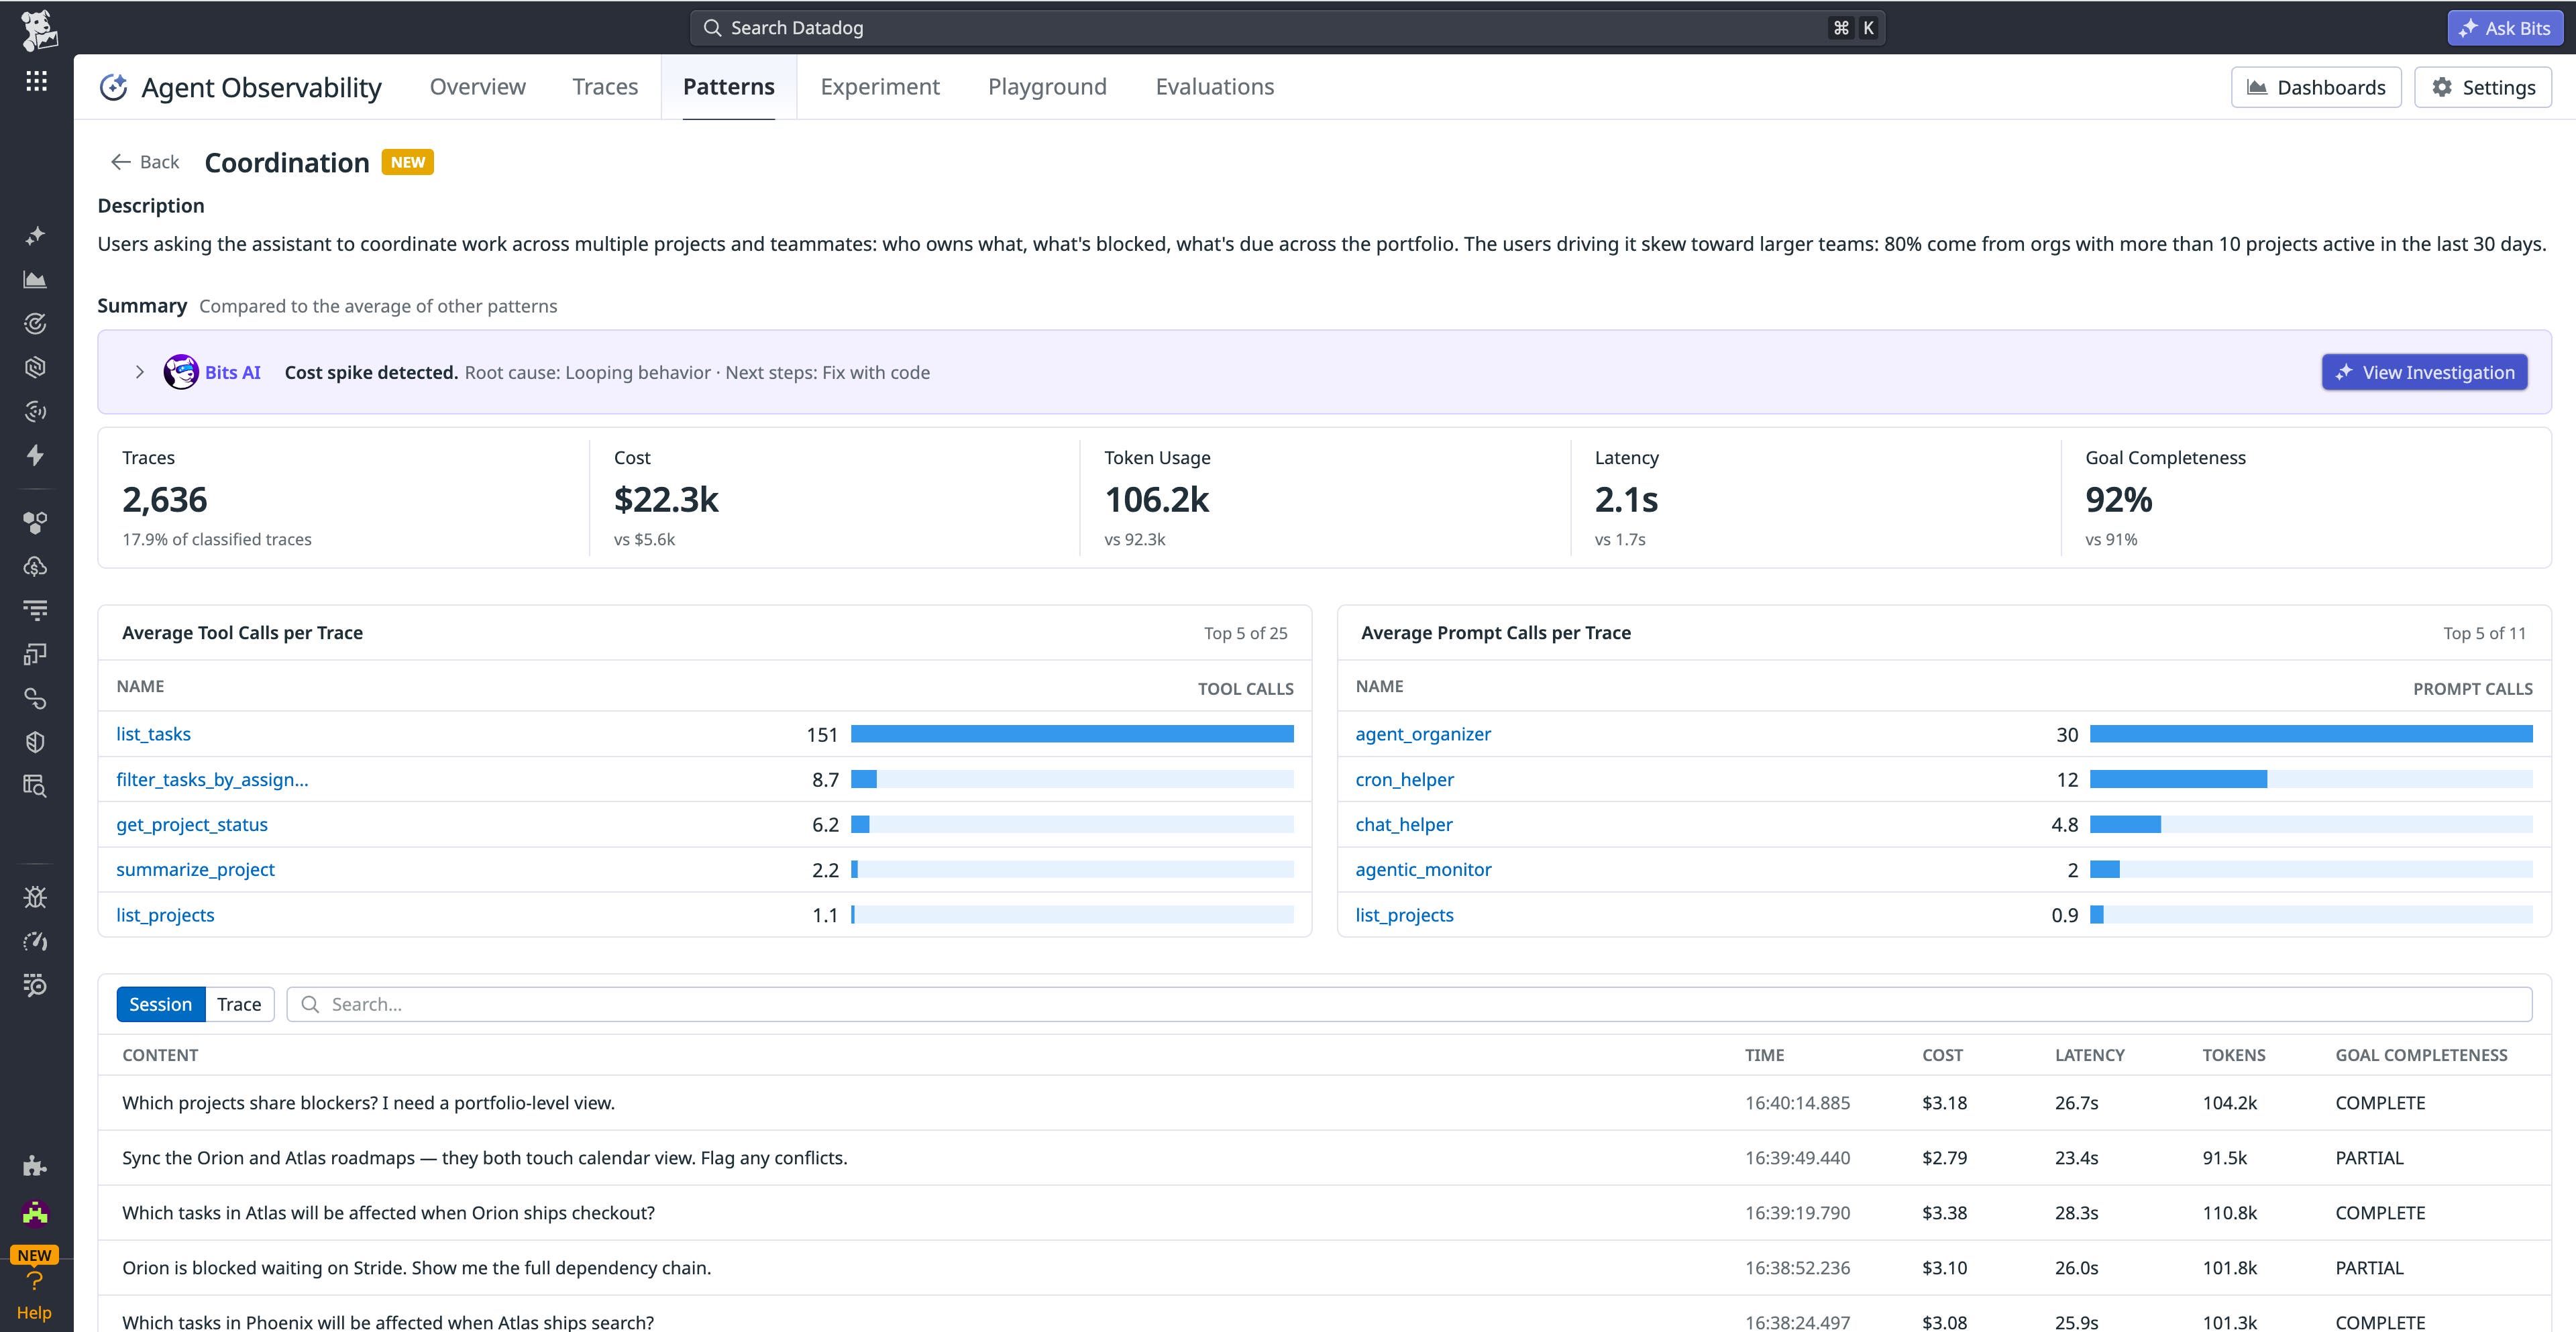The height and width of the screenshot is (1332, 2576).
Task: Open the puzzle piece integrations icon
Action: click(35, 1166)
